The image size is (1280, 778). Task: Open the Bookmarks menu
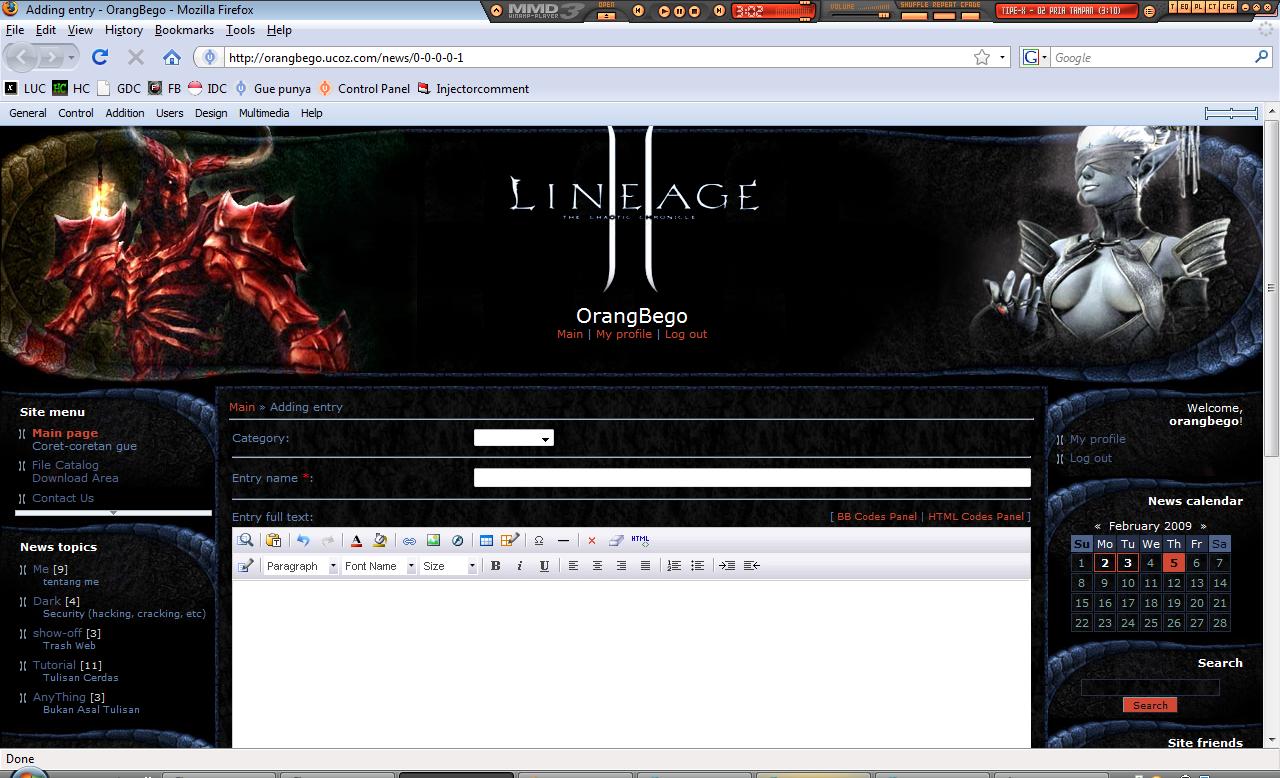[x=184, y=30]
